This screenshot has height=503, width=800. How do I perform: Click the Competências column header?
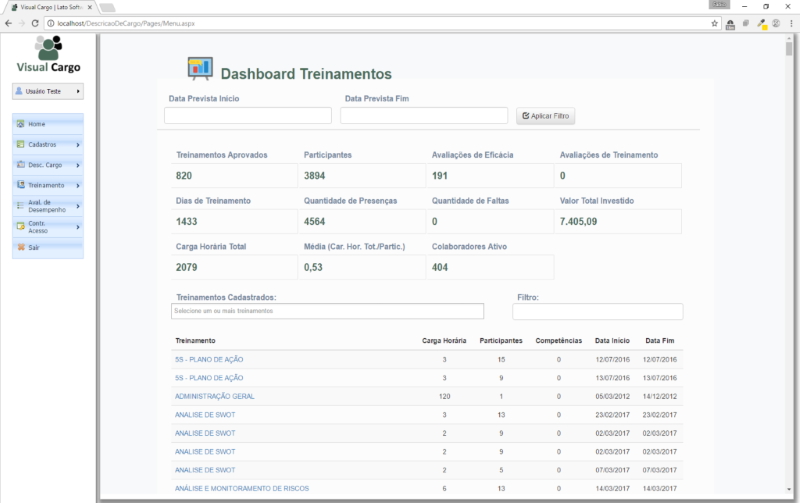point(559,340)
